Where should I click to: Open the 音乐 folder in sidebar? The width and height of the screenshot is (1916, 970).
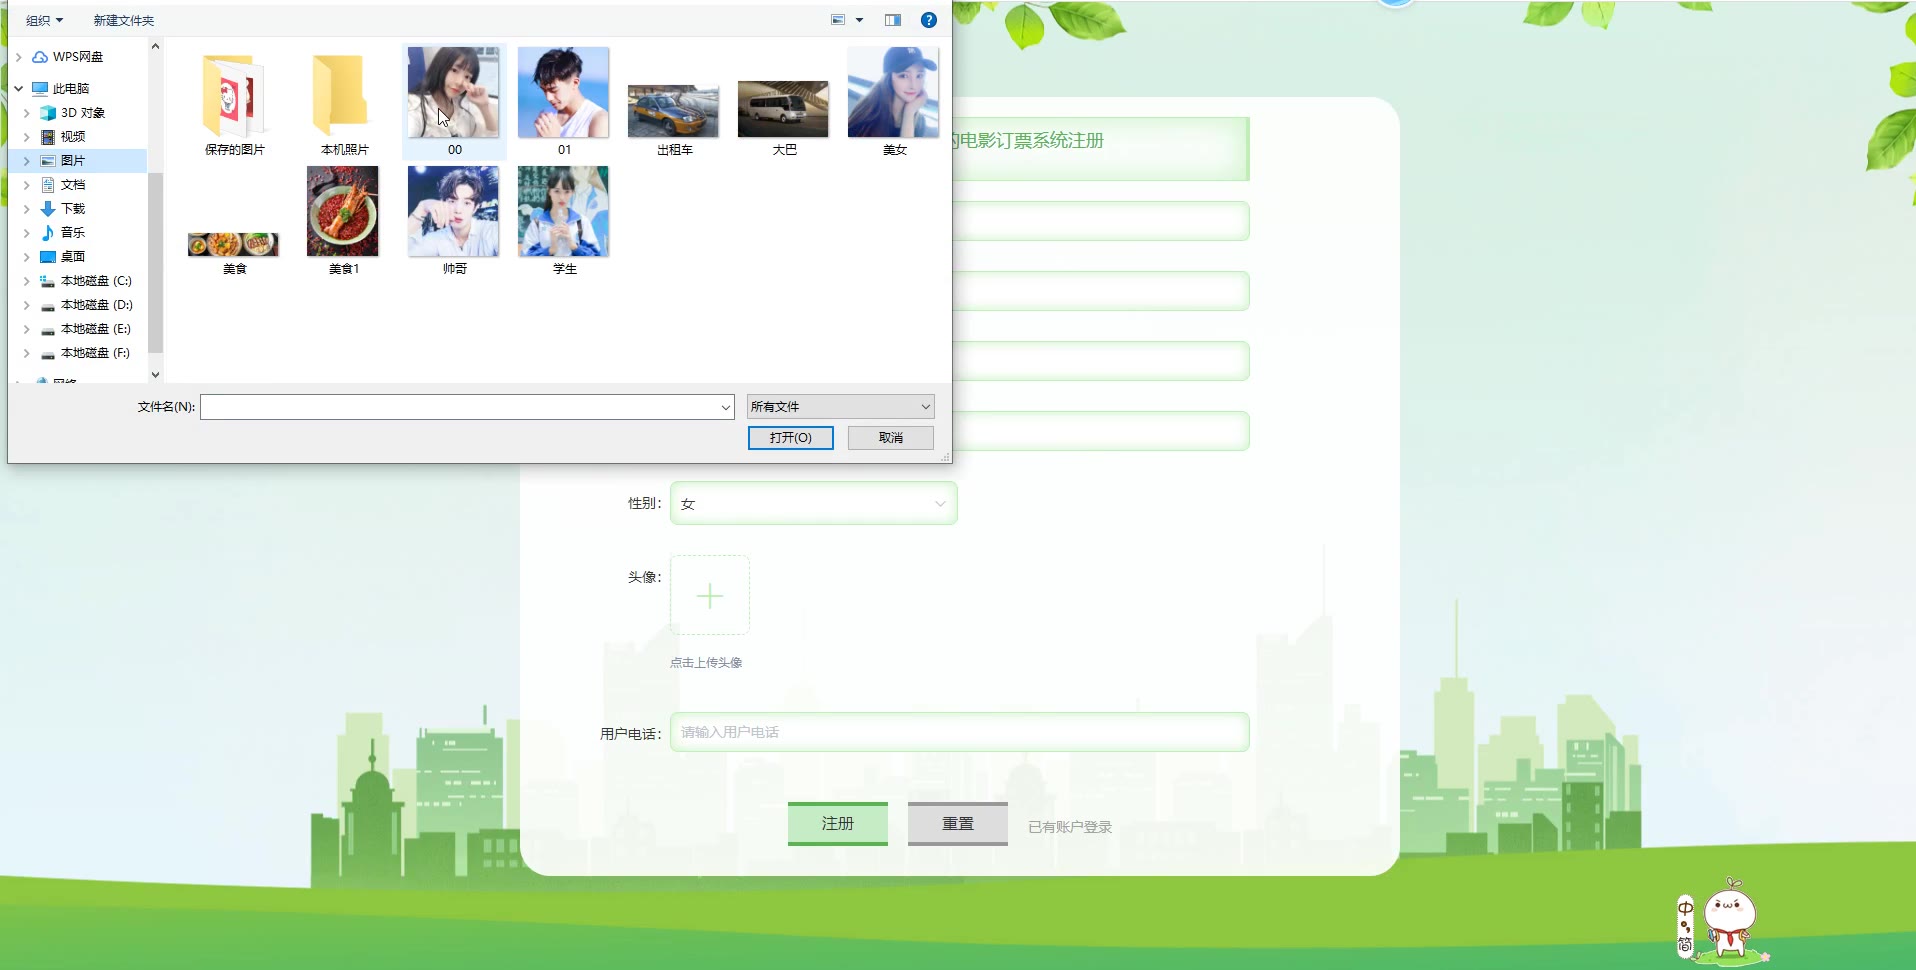(x=72, y=233)
